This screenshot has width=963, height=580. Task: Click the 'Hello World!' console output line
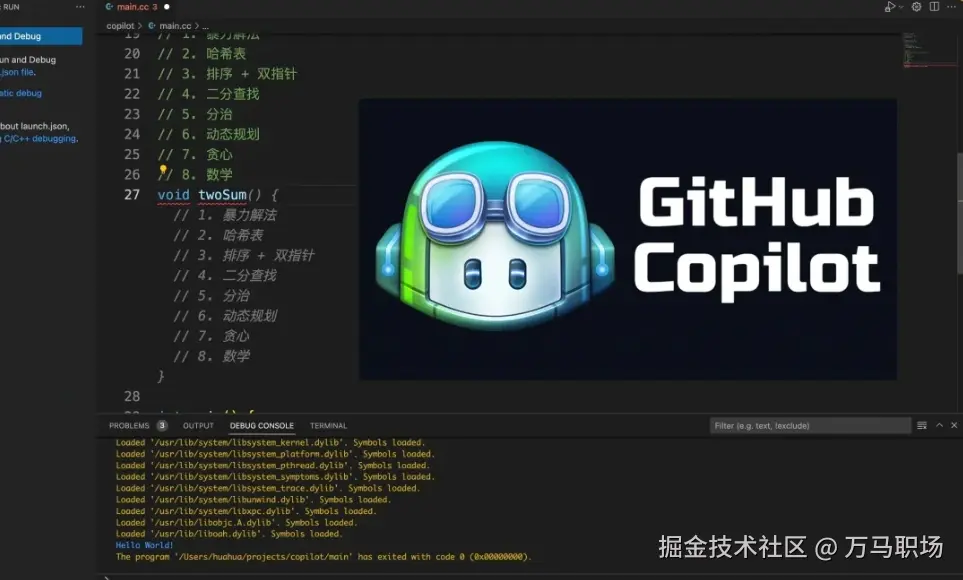coord(144,545)
